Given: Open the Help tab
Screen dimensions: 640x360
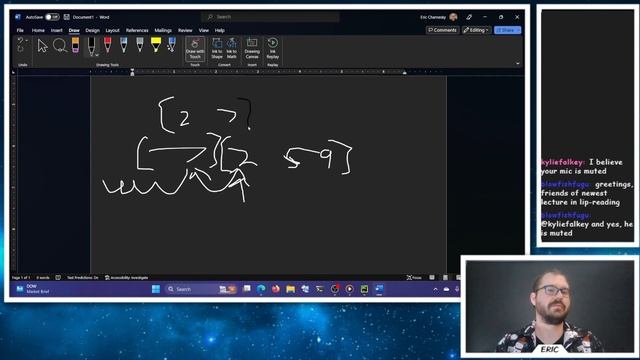Looking at the screenshot, I should click(220, 30).
